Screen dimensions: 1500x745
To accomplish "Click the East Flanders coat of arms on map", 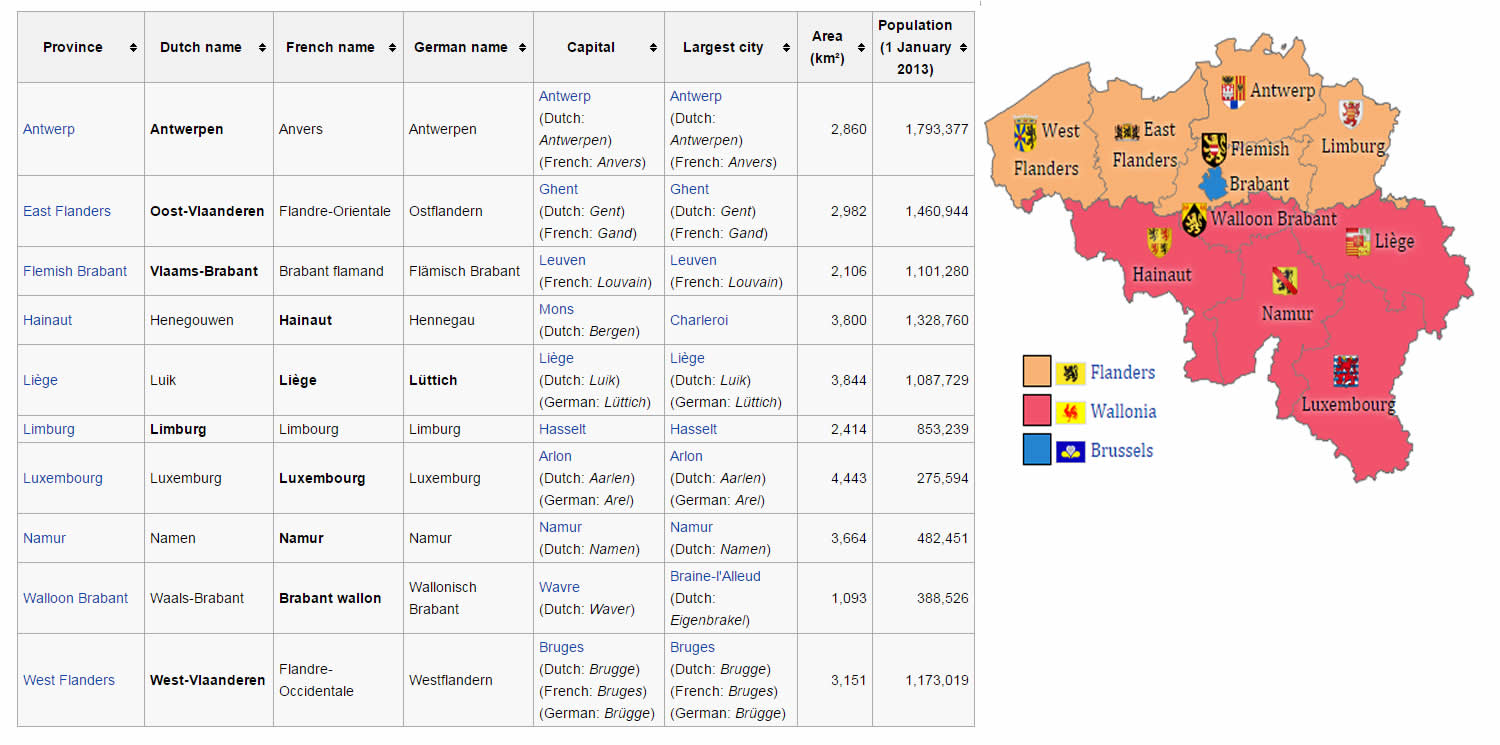I will tap(1126, 131).
